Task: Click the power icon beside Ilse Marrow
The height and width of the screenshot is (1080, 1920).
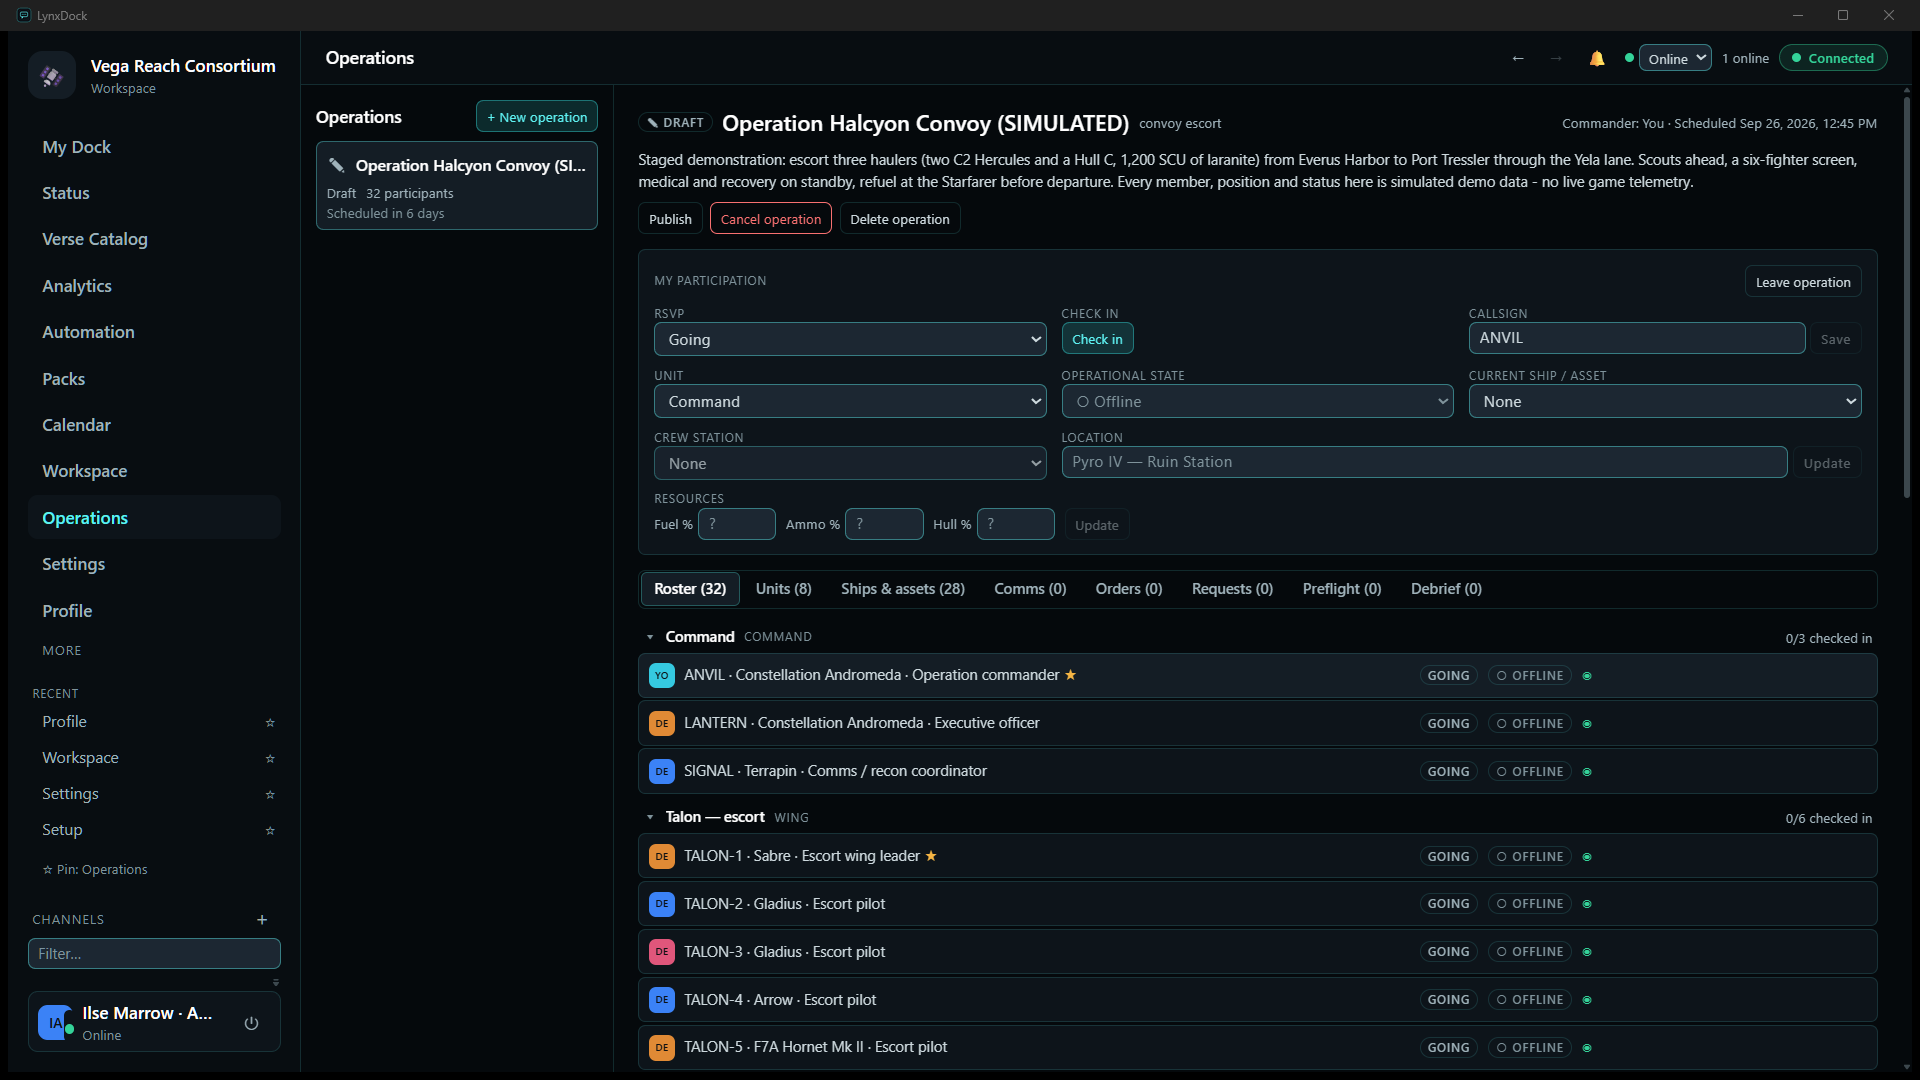Action: [x=251, y=1023]
